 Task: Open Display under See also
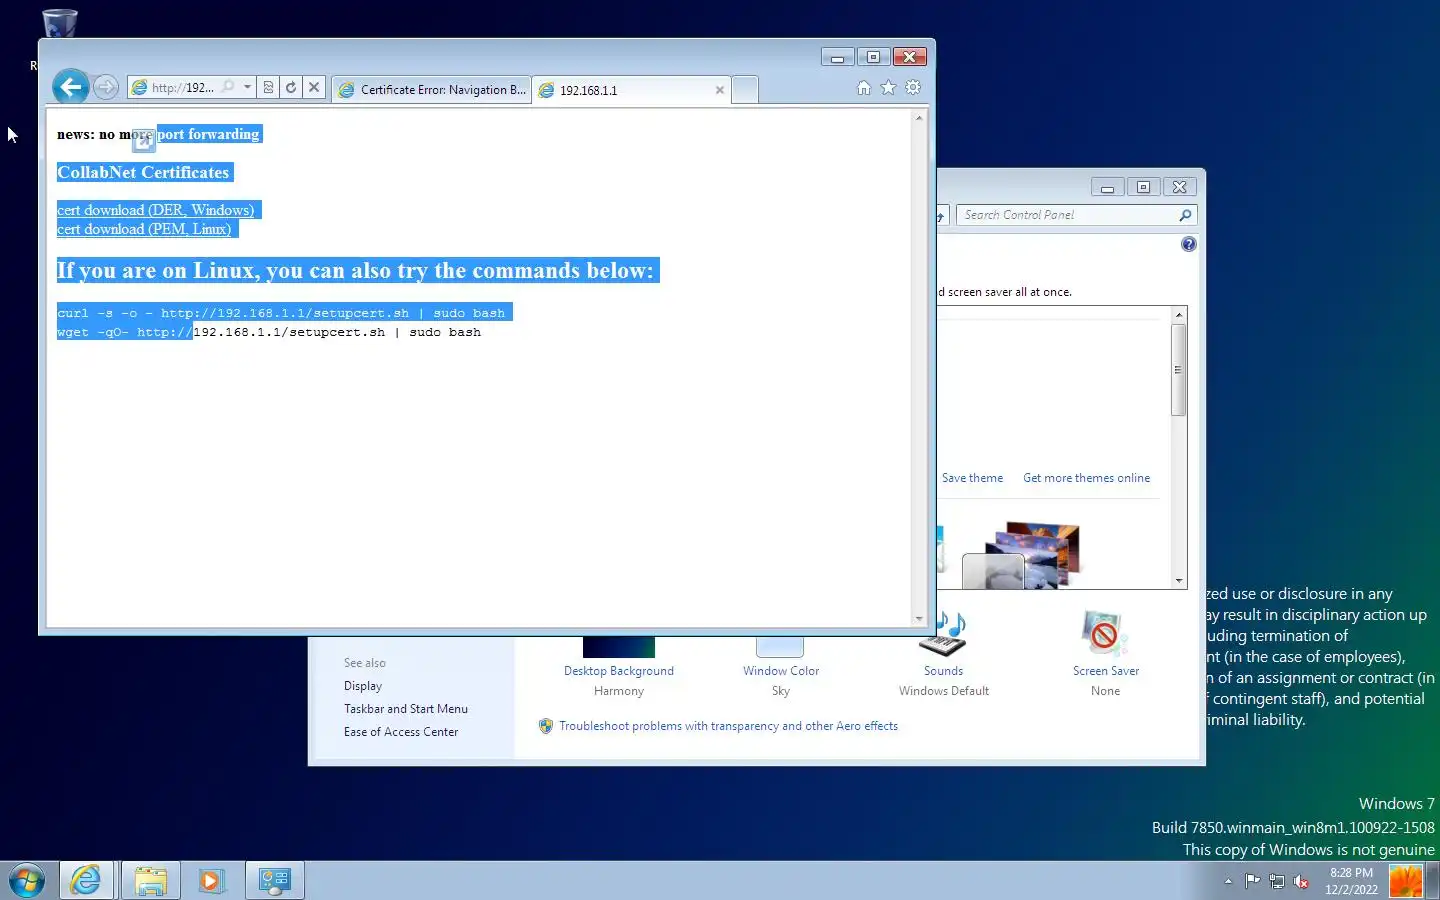click(363, 686)
